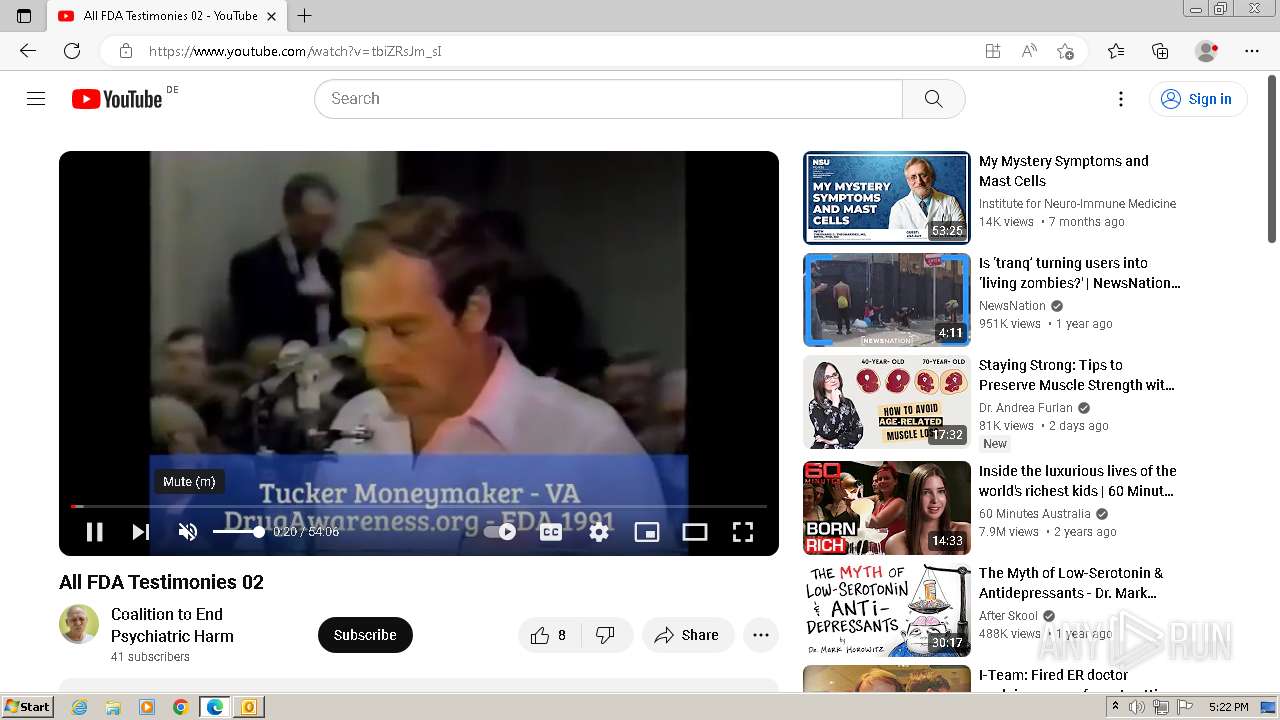
Task: Click Dr. Andrea Furlan channel name
Action: (1025, 408)
